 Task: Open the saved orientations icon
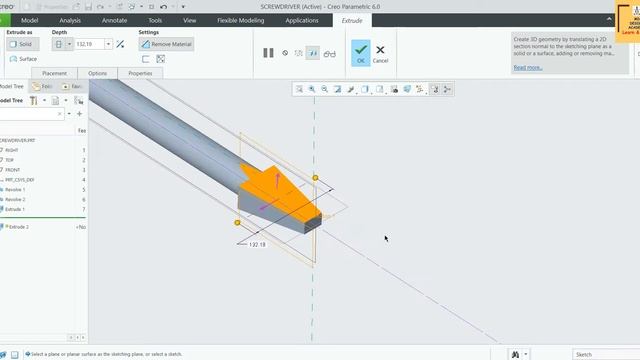click(x=380, y=89)
